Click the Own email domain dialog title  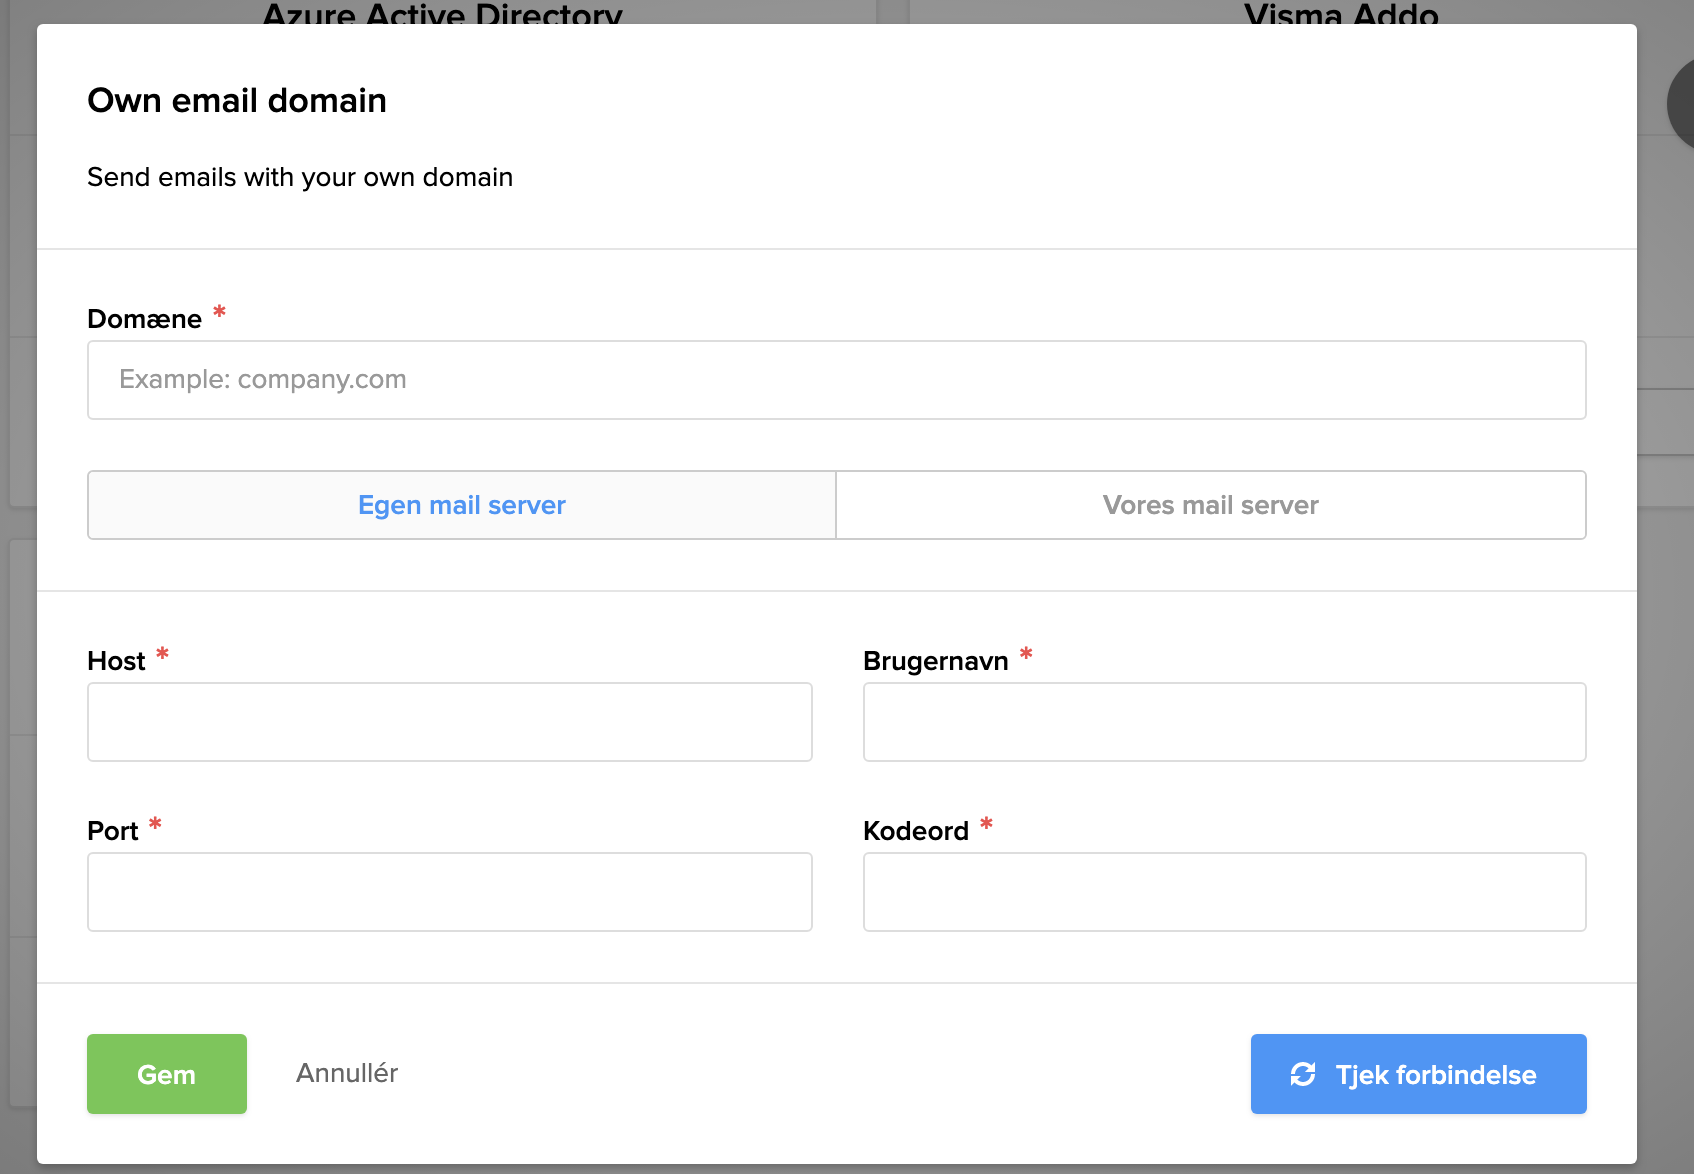click(237, 101)
